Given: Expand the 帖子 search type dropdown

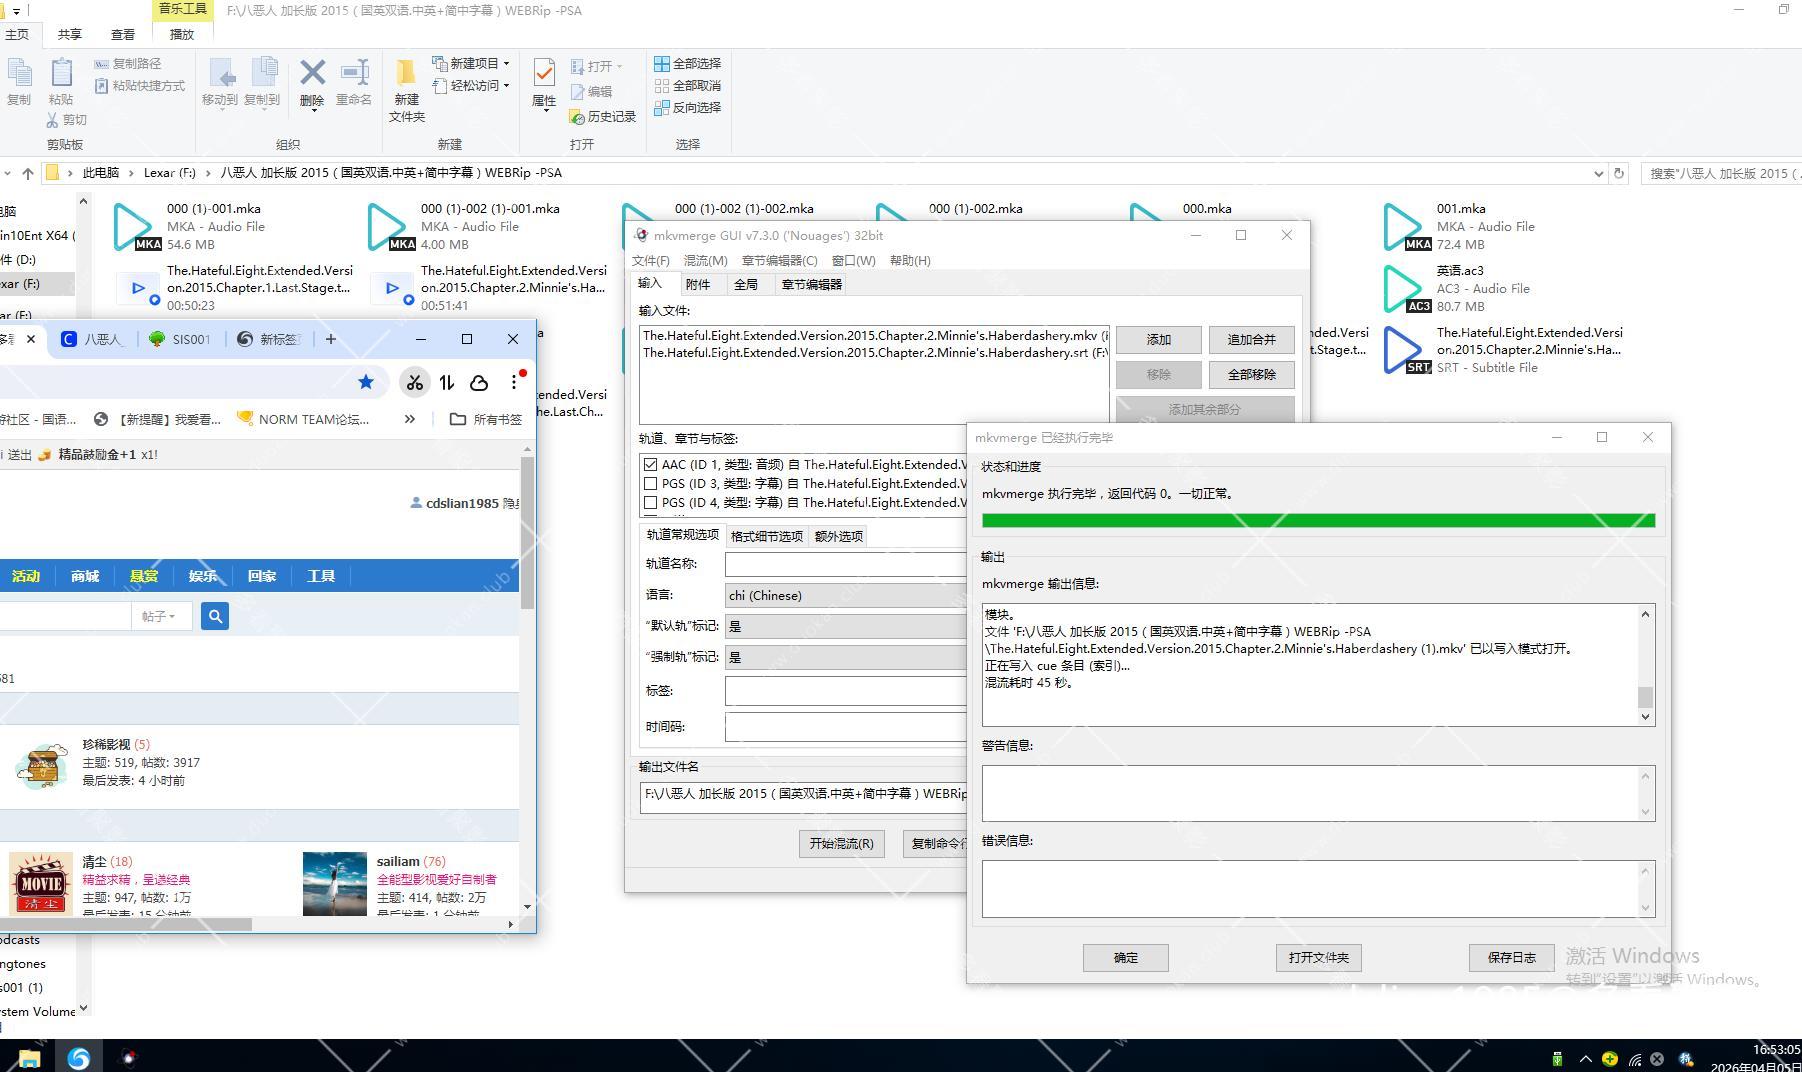Looking at the screenshot, I should click(x=159, y=616).
